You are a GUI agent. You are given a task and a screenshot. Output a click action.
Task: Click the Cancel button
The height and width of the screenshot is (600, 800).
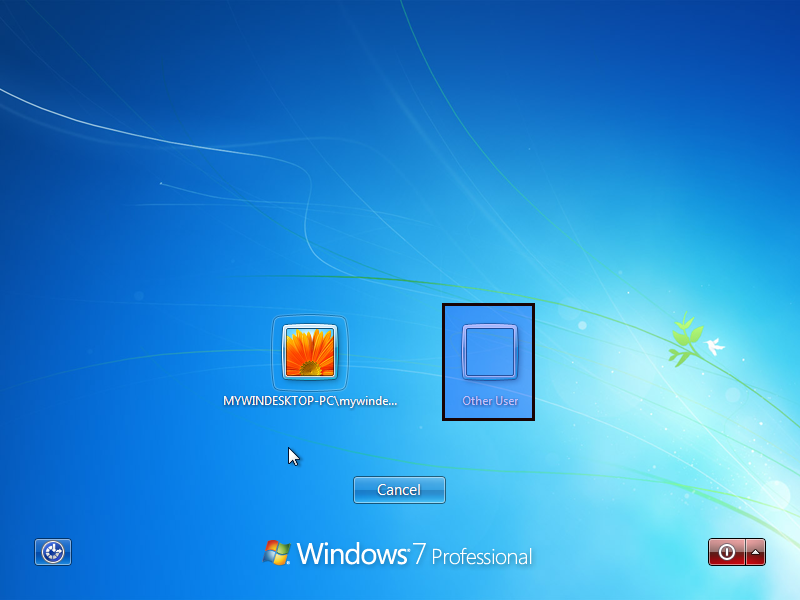click(x=399, y=490)
